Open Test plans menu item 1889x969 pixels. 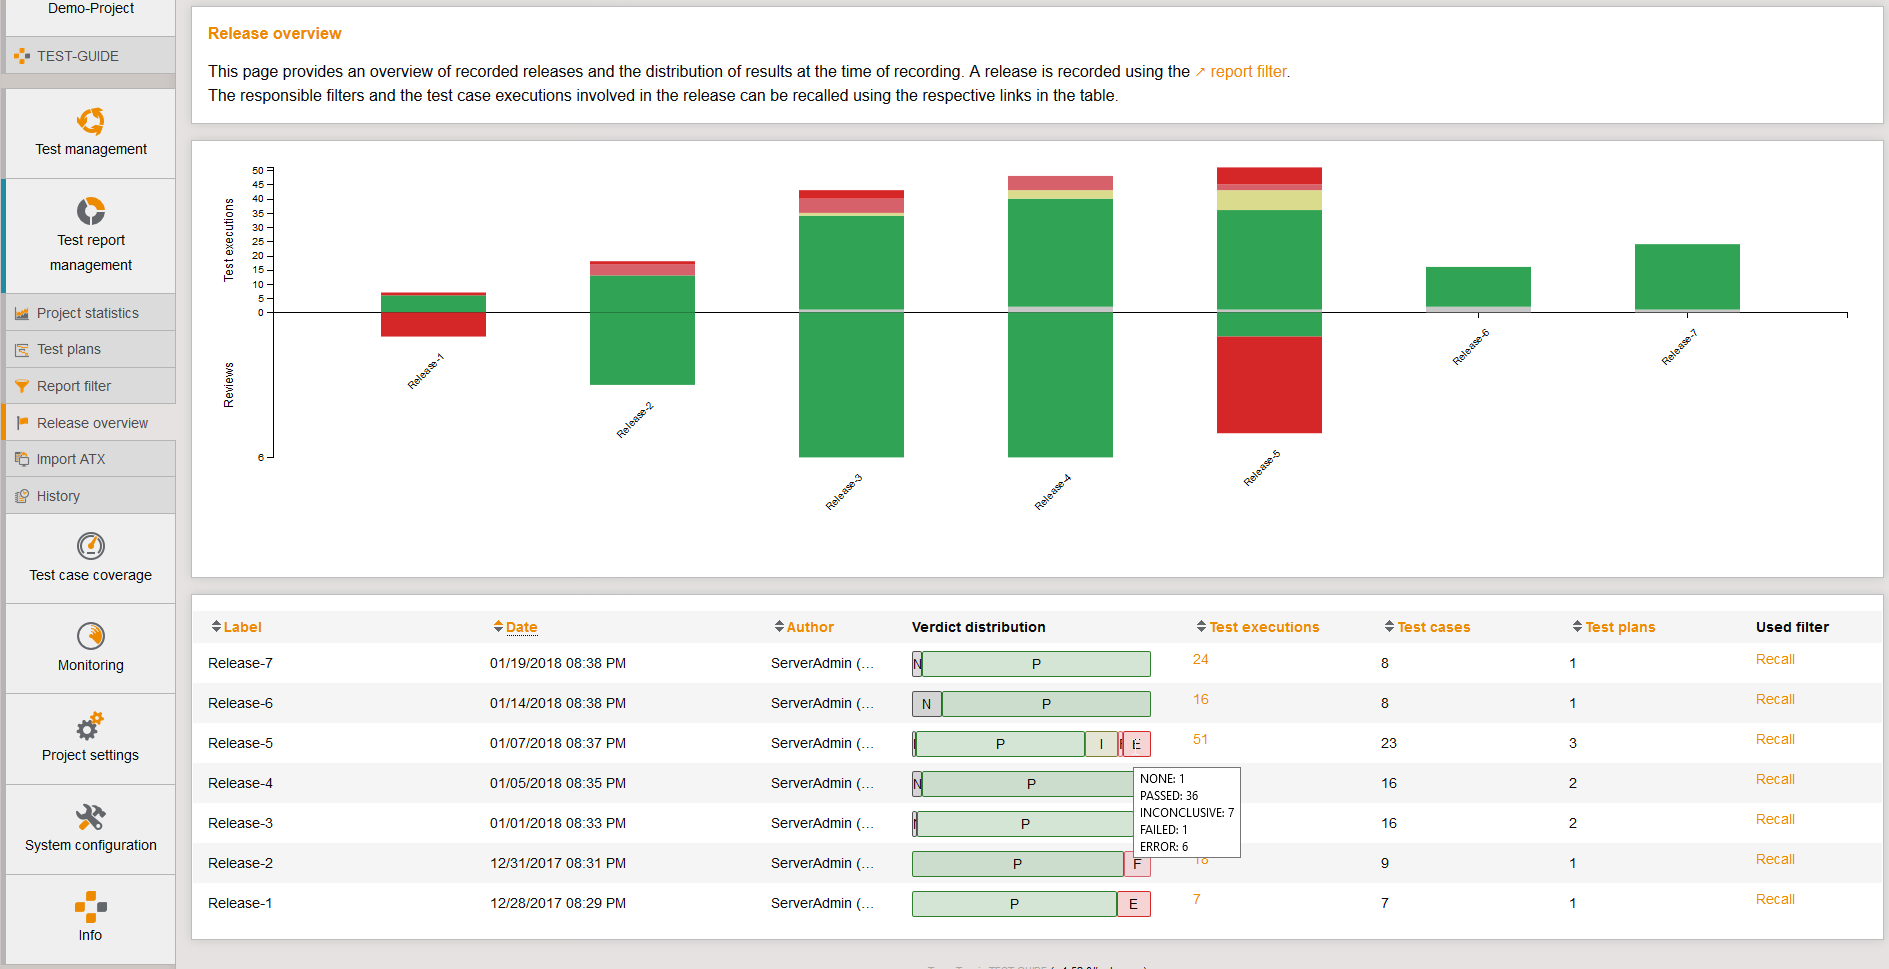coord(69,350)
